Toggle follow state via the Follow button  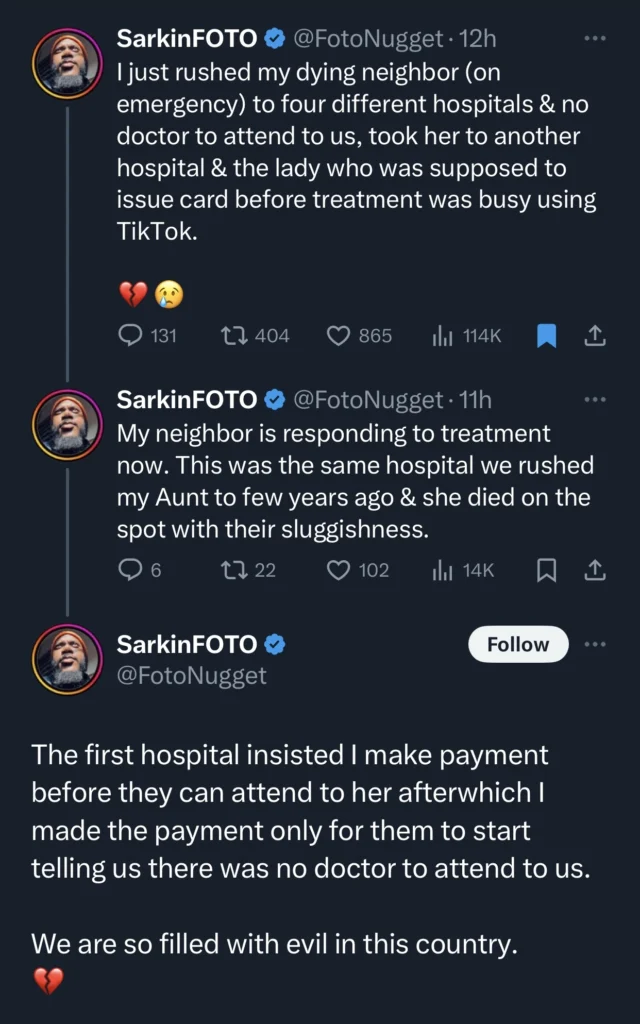[x=517, y=645]
